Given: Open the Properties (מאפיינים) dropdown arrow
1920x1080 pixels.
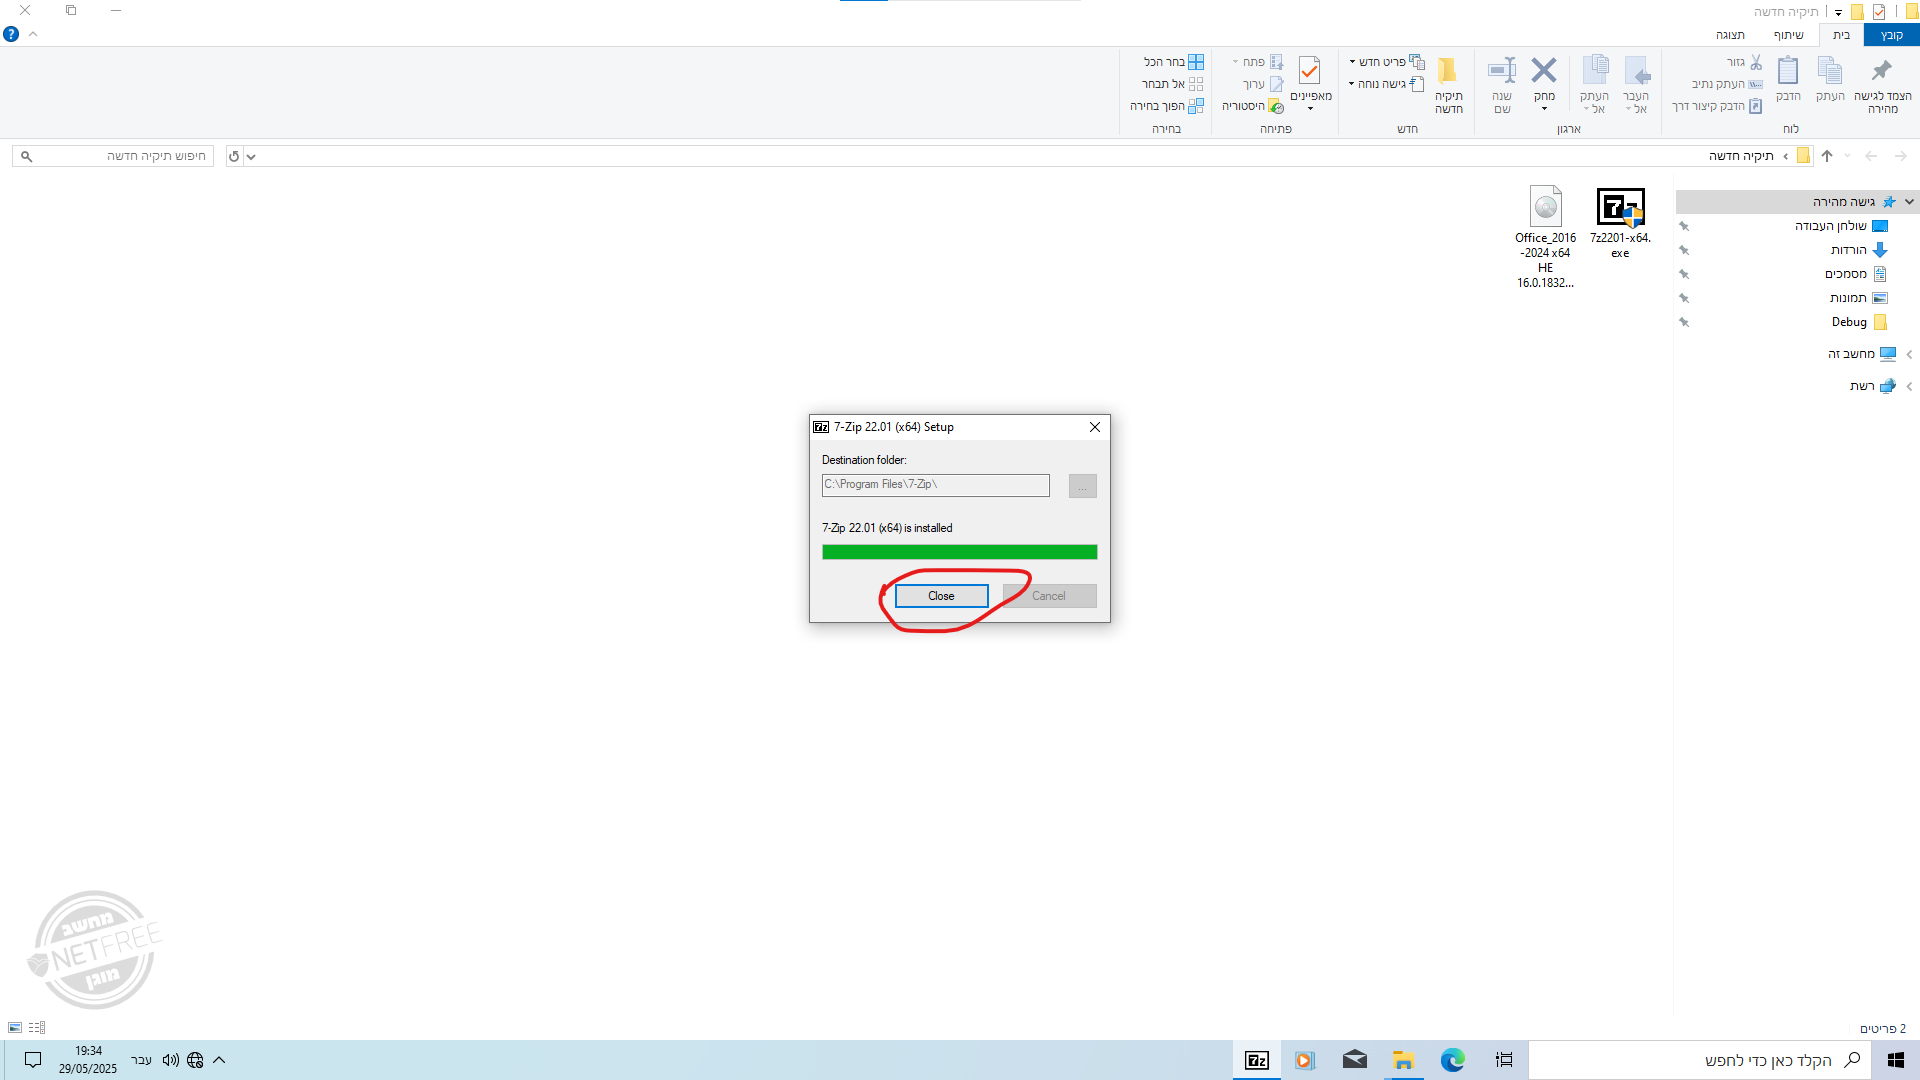Looking at the screenshot, I should 1310,108.
